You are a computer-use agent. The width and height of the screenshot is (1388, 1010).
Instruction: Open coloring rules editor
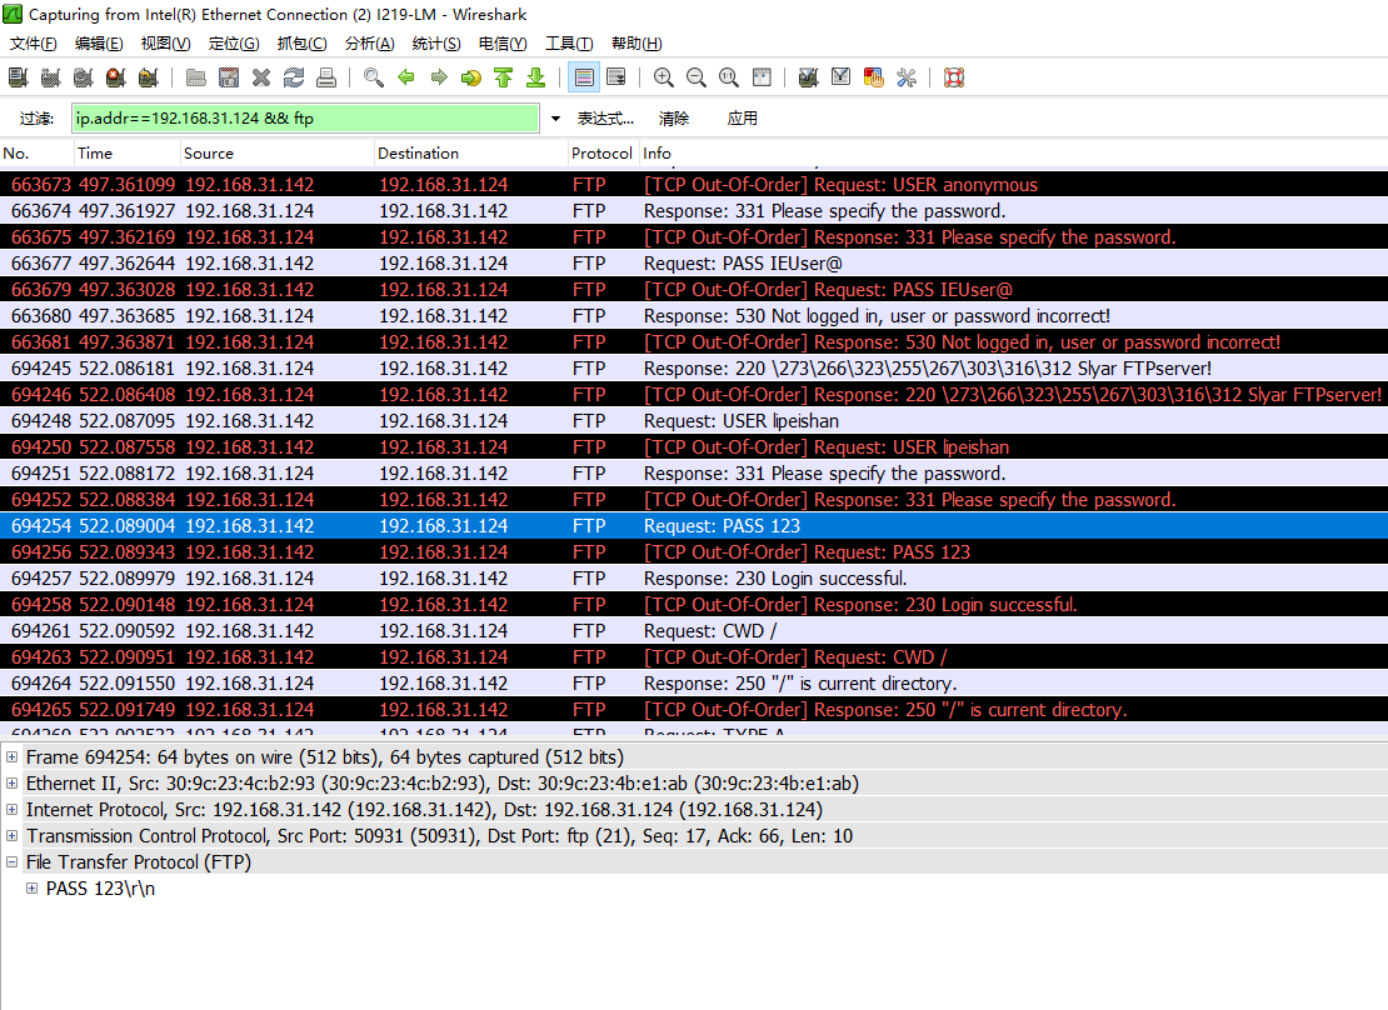coord(873,78)
